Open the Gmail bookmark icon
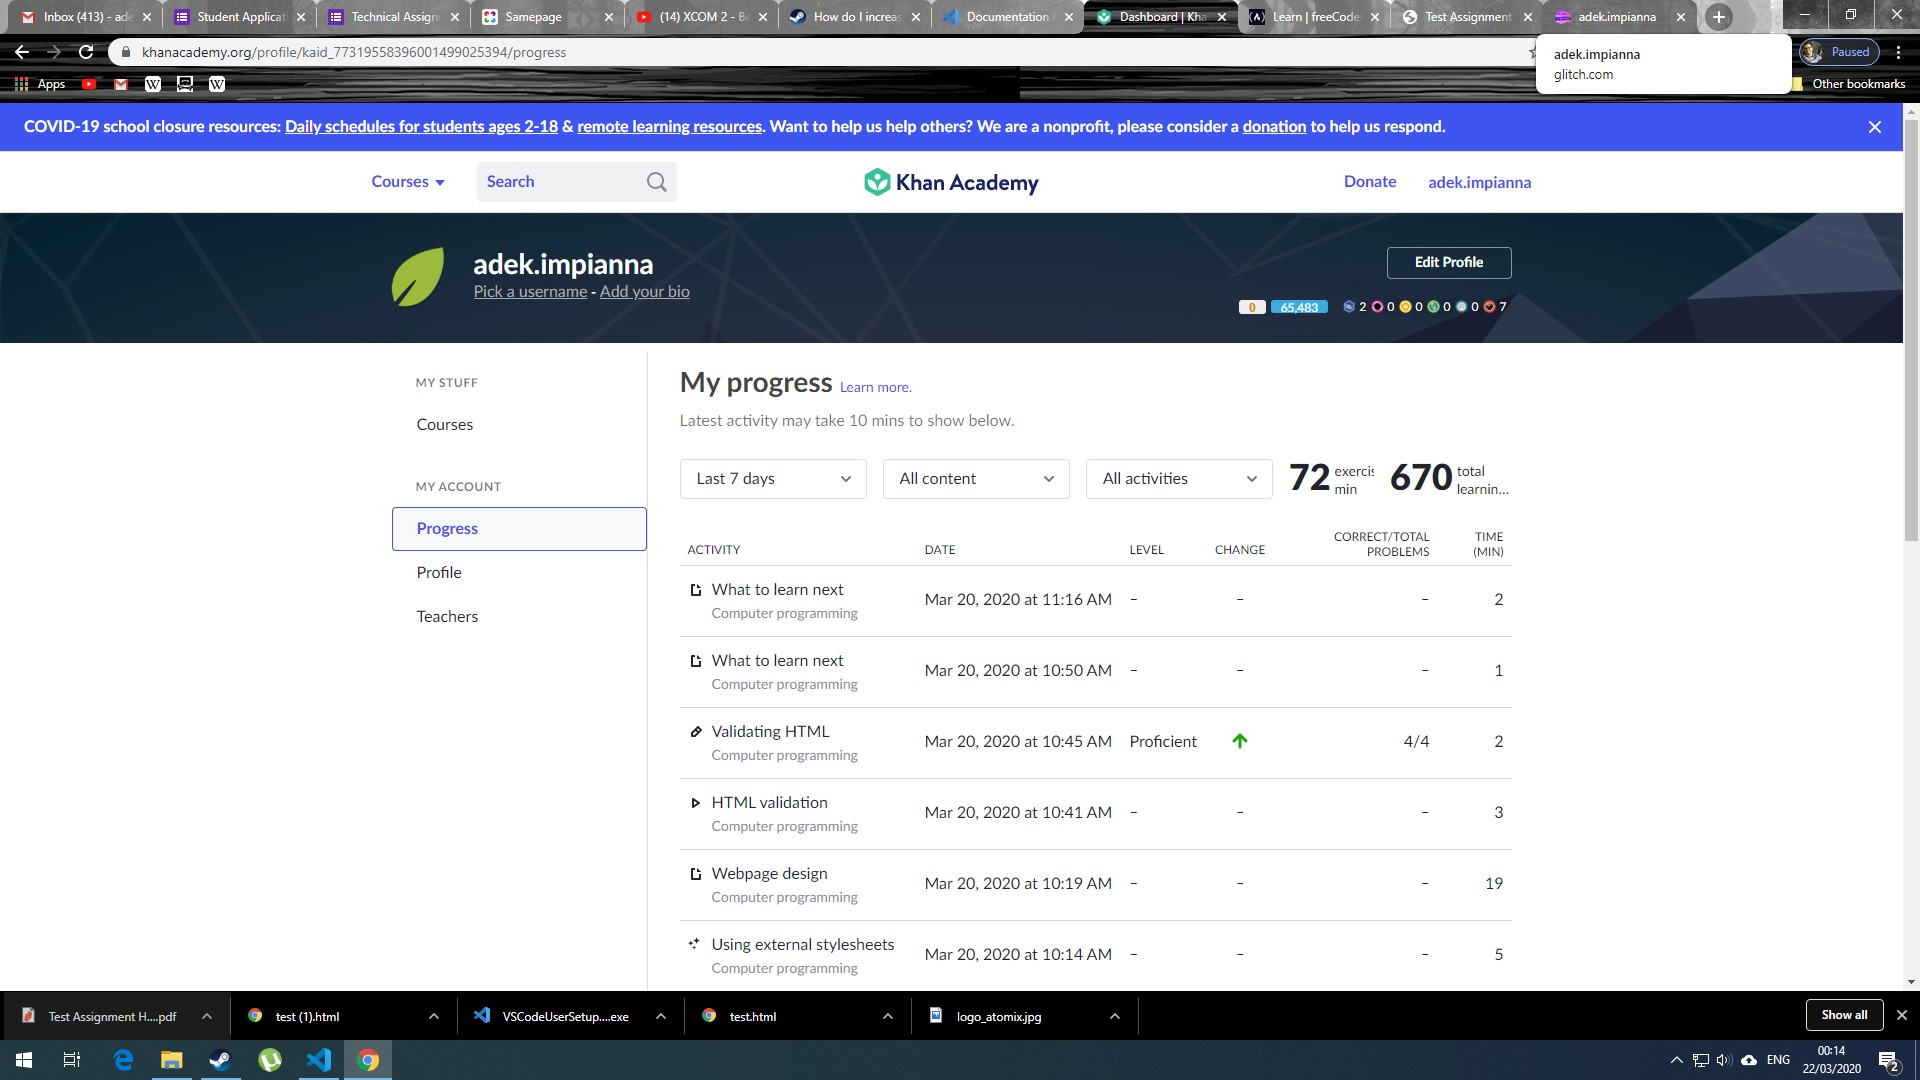Viewport: 1920px width, 1080px height. (x=121, y=84)
